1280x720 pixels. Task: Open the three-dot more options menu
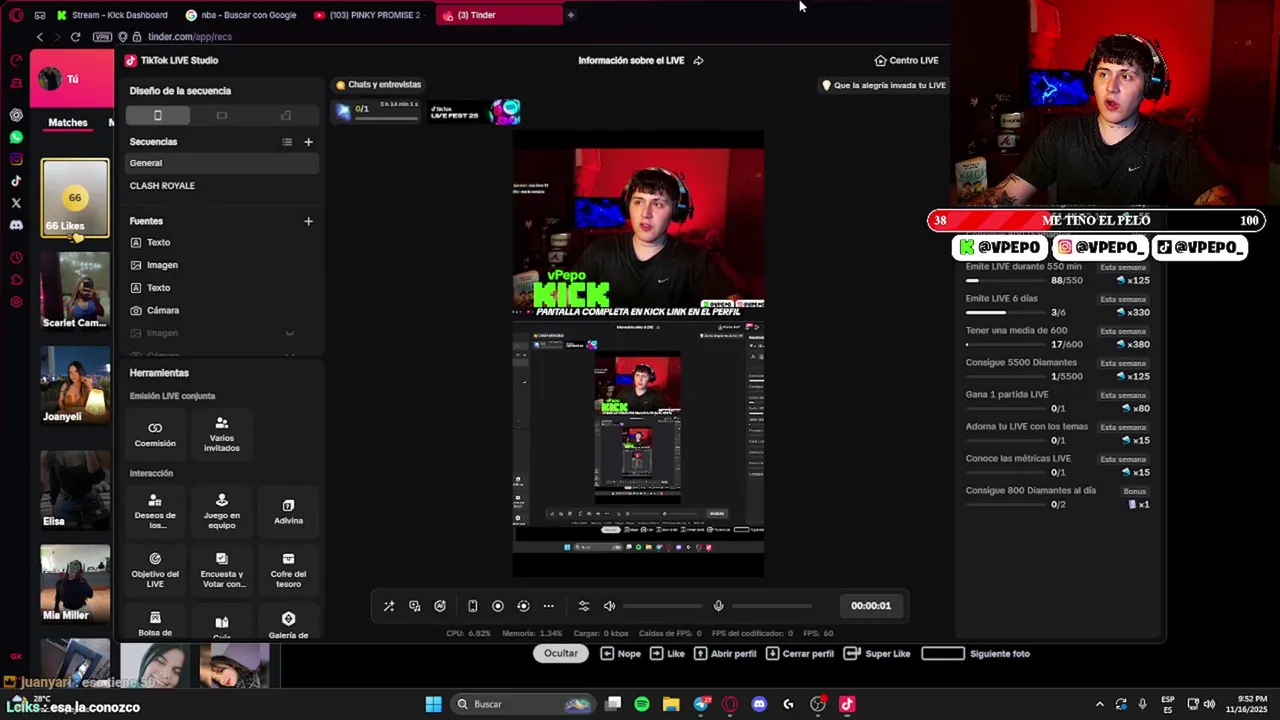click(548, 606)
